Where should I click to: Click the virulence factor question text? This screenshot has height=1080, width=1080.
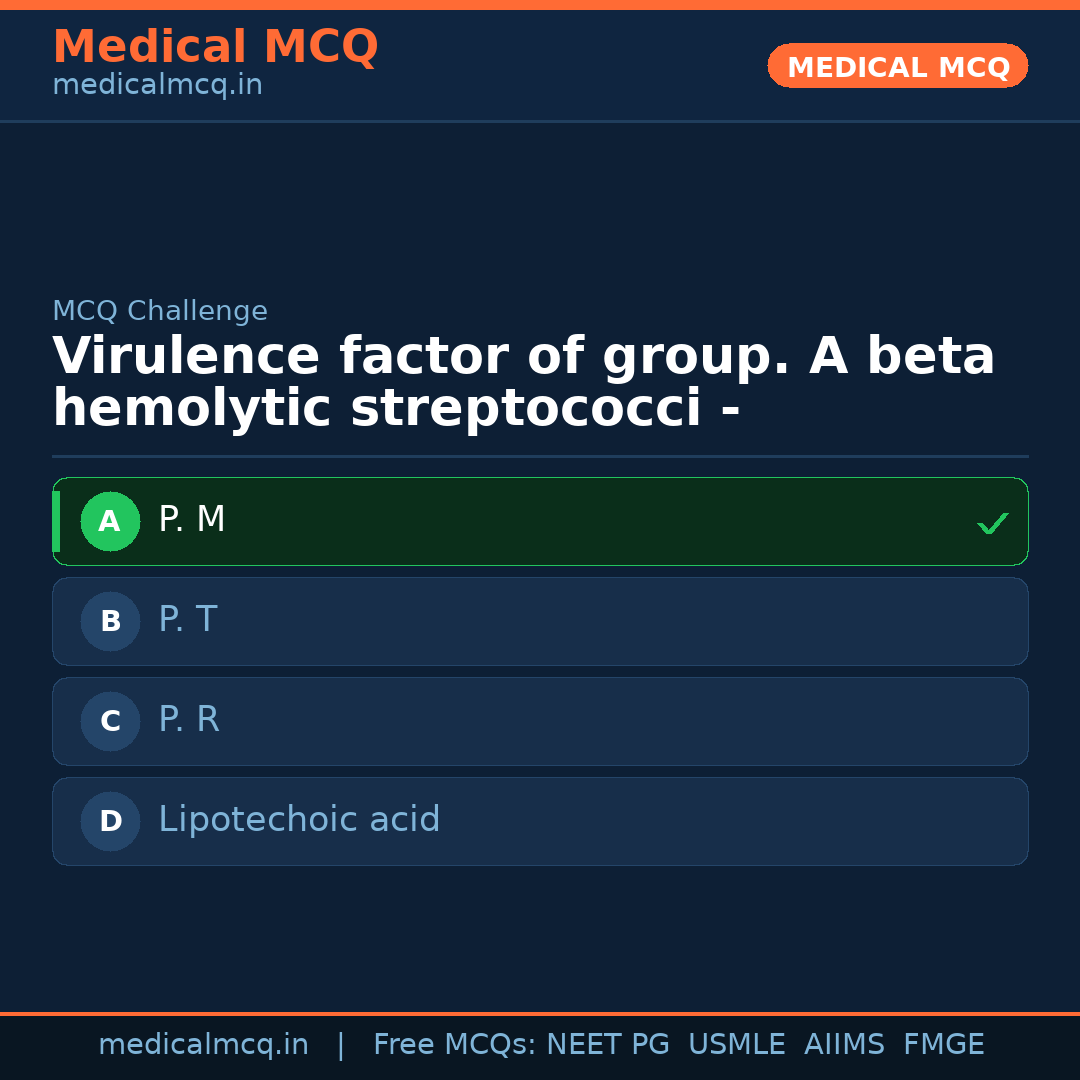523,383
